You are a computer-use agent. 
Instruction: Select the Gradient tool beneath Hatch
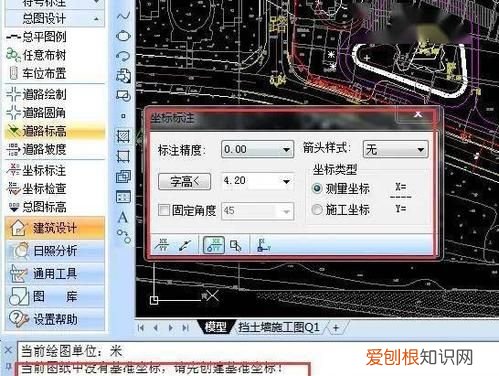pos(123,156)
